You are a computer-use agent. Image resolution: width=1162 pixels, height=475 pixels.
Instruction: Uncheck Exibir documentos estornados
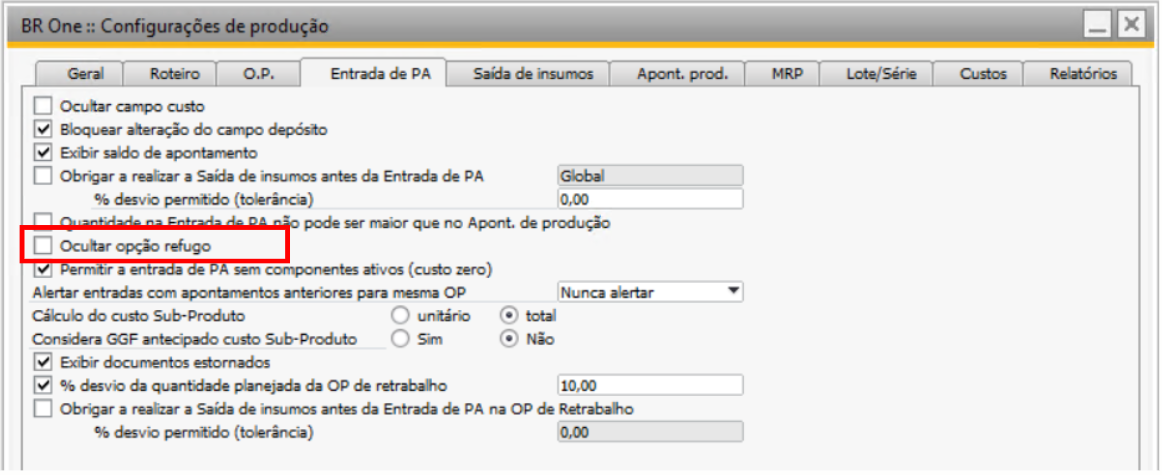pos(42,361)
